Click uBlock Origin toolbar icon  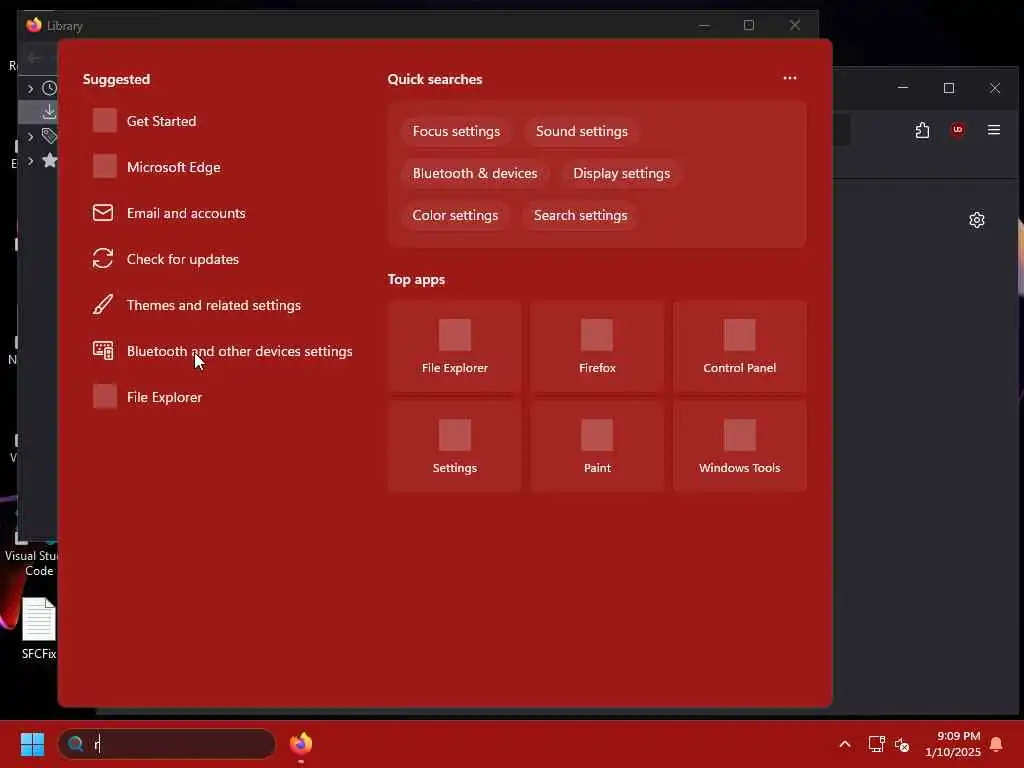coord(957,130)
